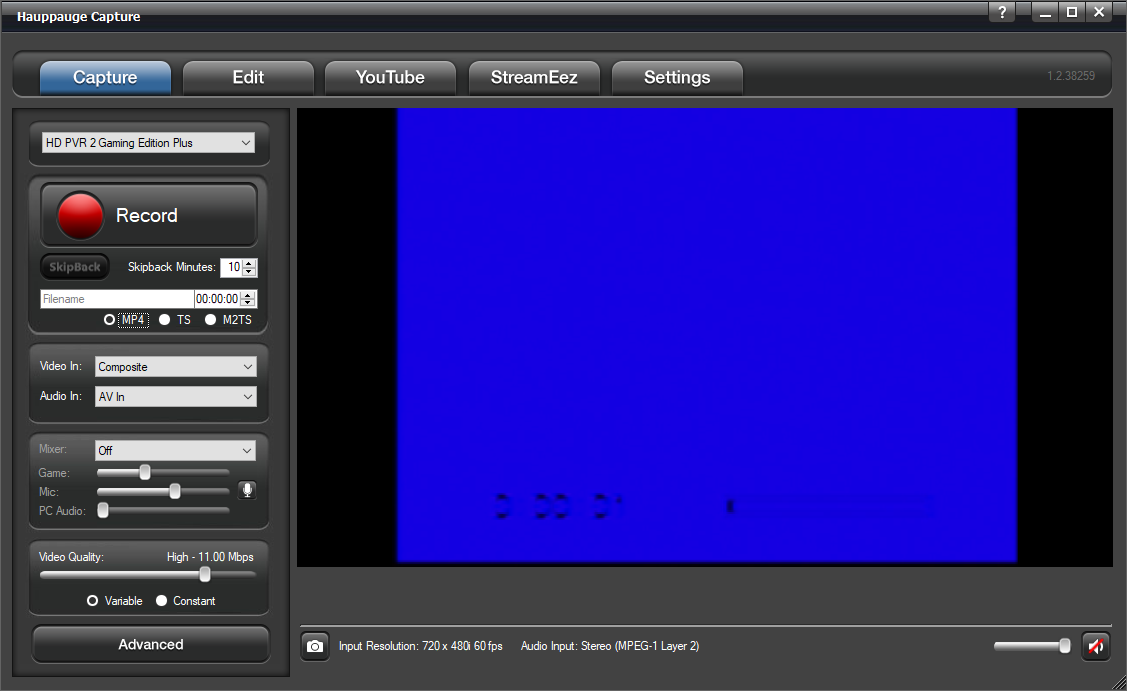Click the Input Resolution 720 x 480i status text

click(x=420, y=646)
